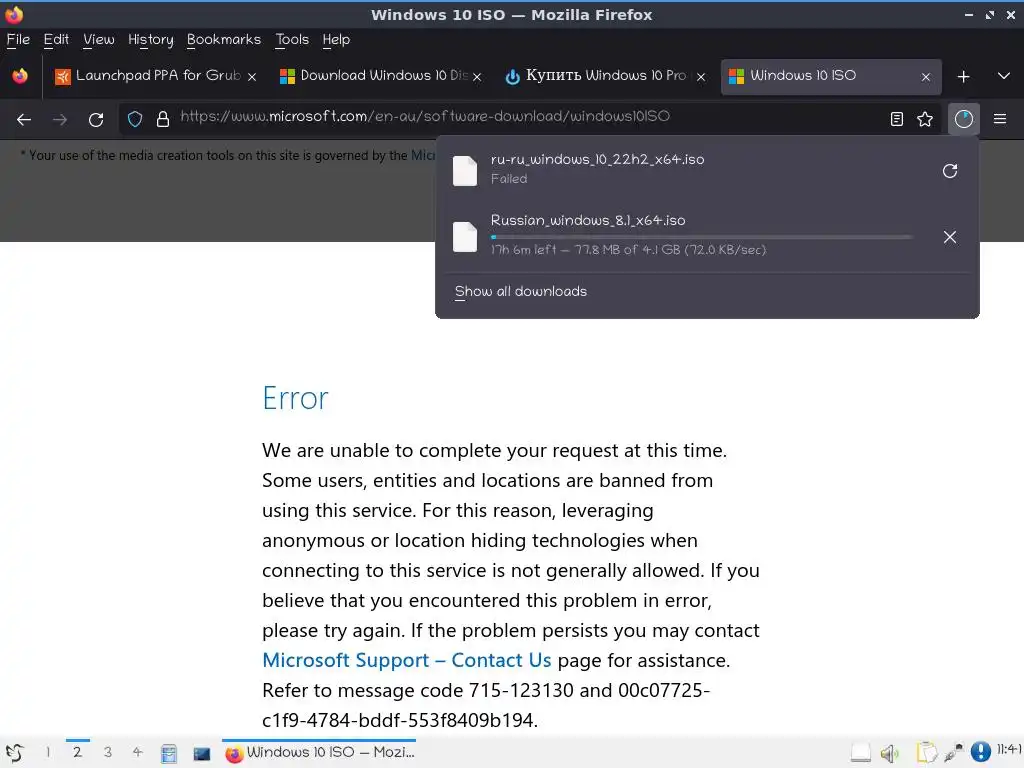Open Microsoft Support – Contact Us link
The width and height of the screenshot is (1024, 768).
click(407, 660)
